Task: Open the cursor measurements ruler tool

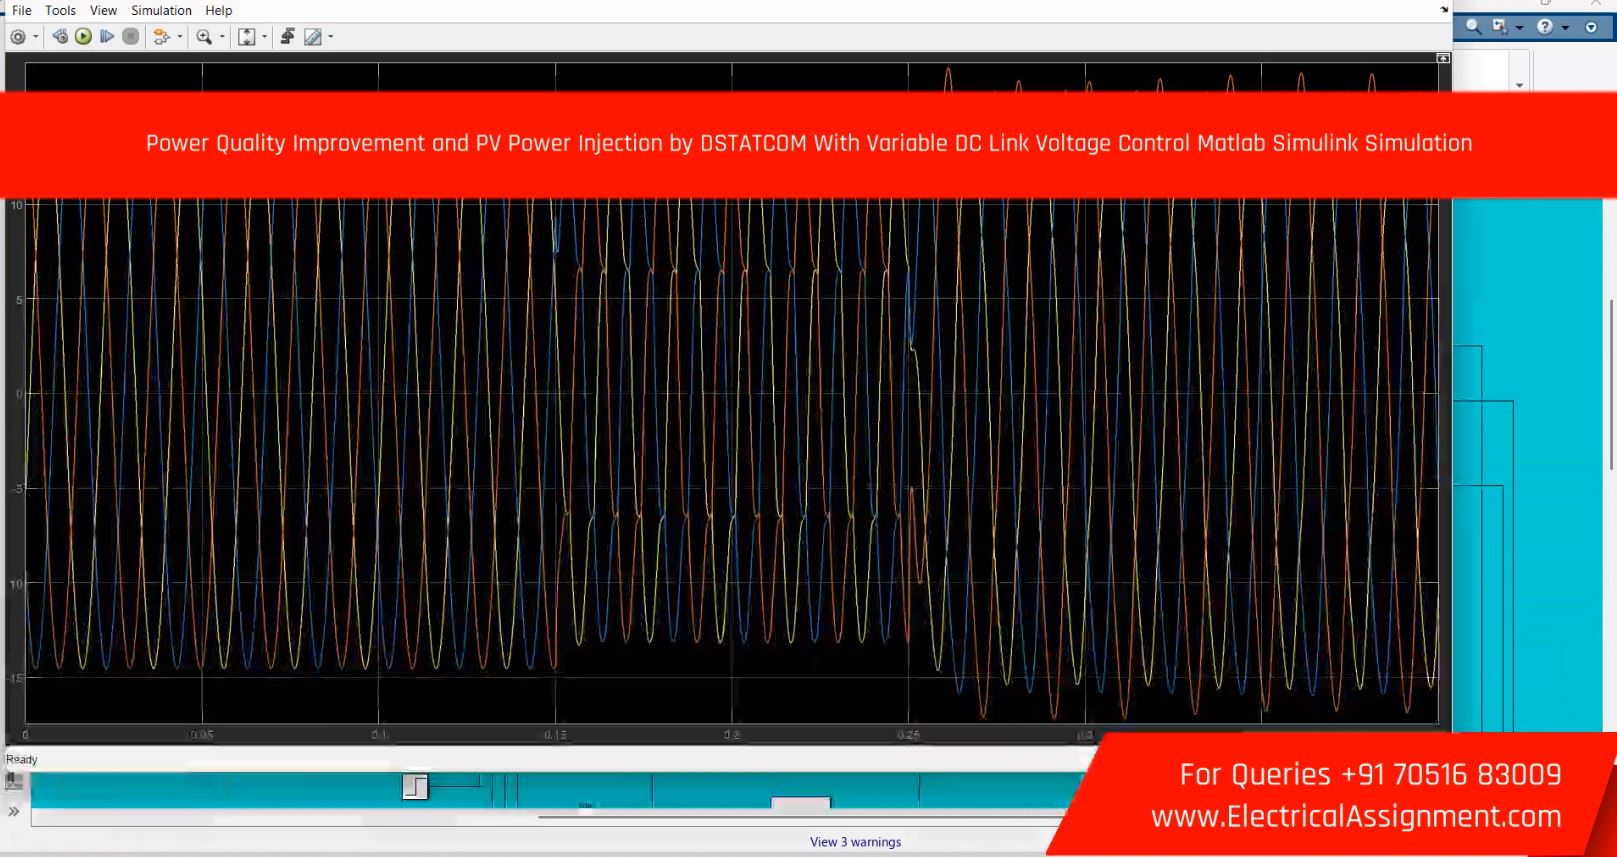Action: pyautogui.click(x=313, y=37)
